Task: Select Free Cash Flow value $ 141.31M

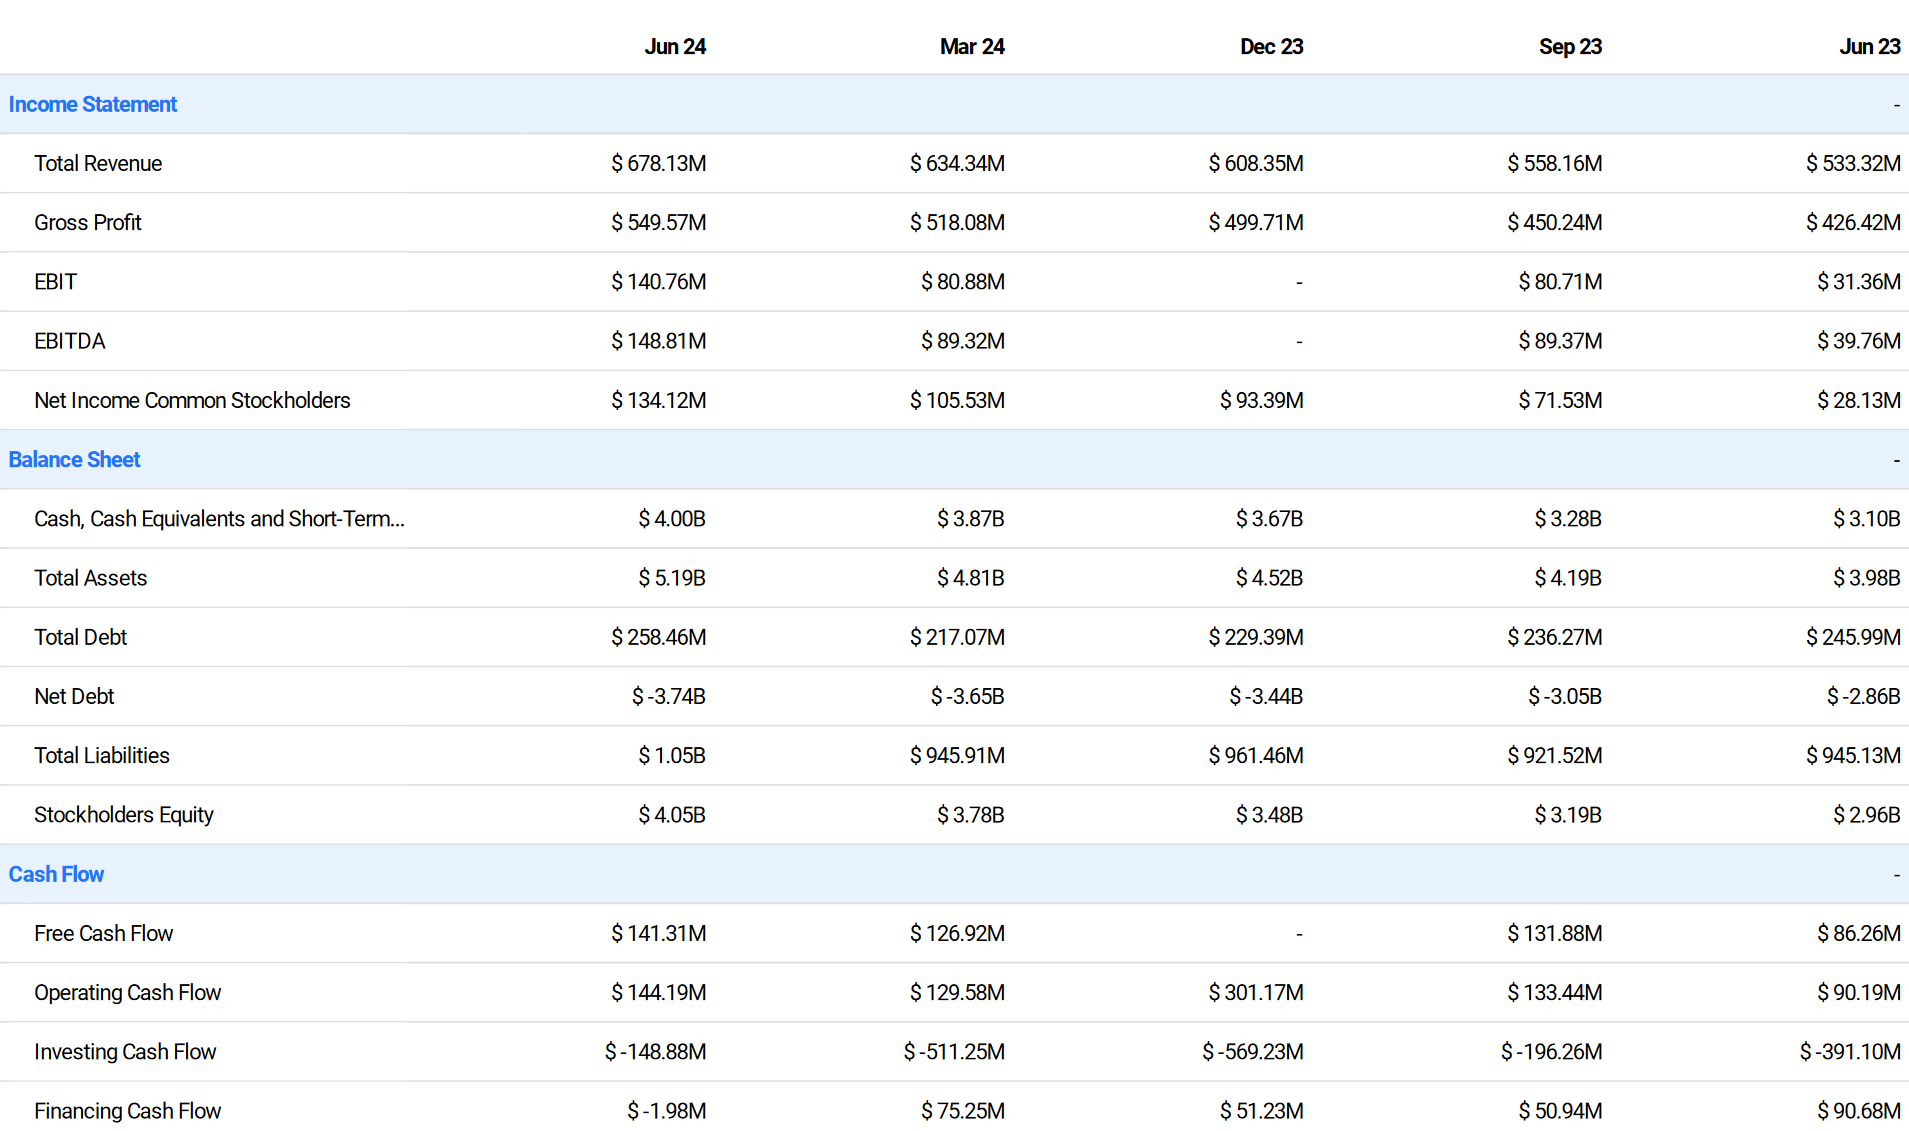Action: pyautogui.click(x=659, y=933)
